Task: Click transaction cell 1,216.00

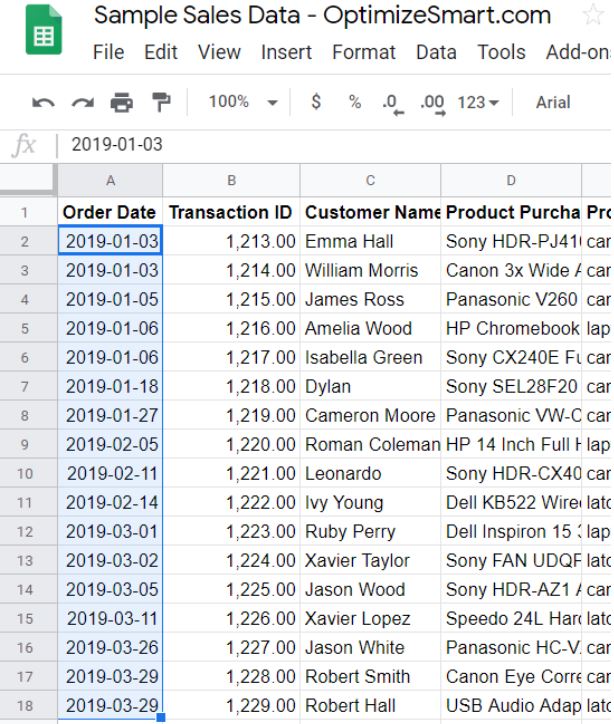Action: (x=231, y=328)
